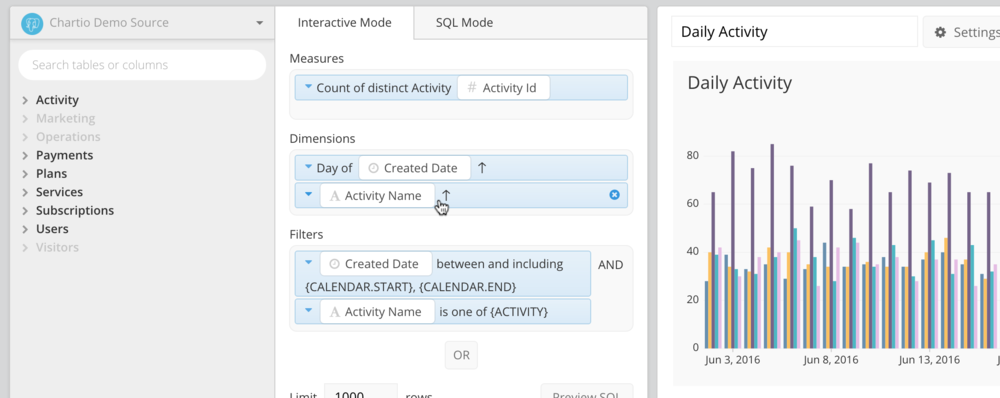Image resolution: width=1000 pixels, height=398 pixels.
Task: Toggle sort arrow next to Created Date dimension
Action: pyautogui.click(x=482, y=168)
